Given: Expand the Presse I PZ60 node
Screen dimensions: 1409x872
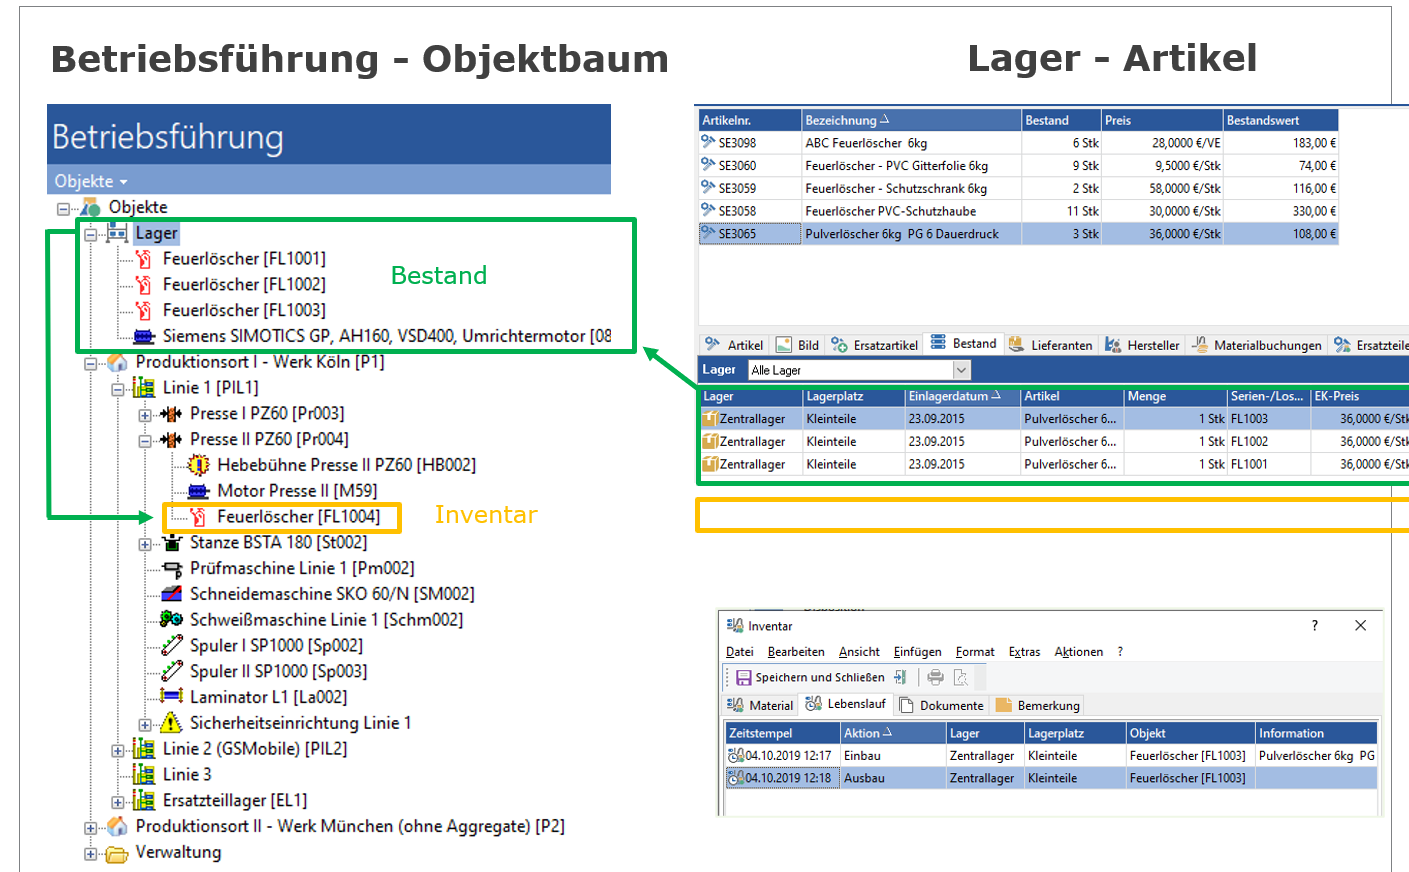Looking at the screenshot, I should tap(145, 414).
